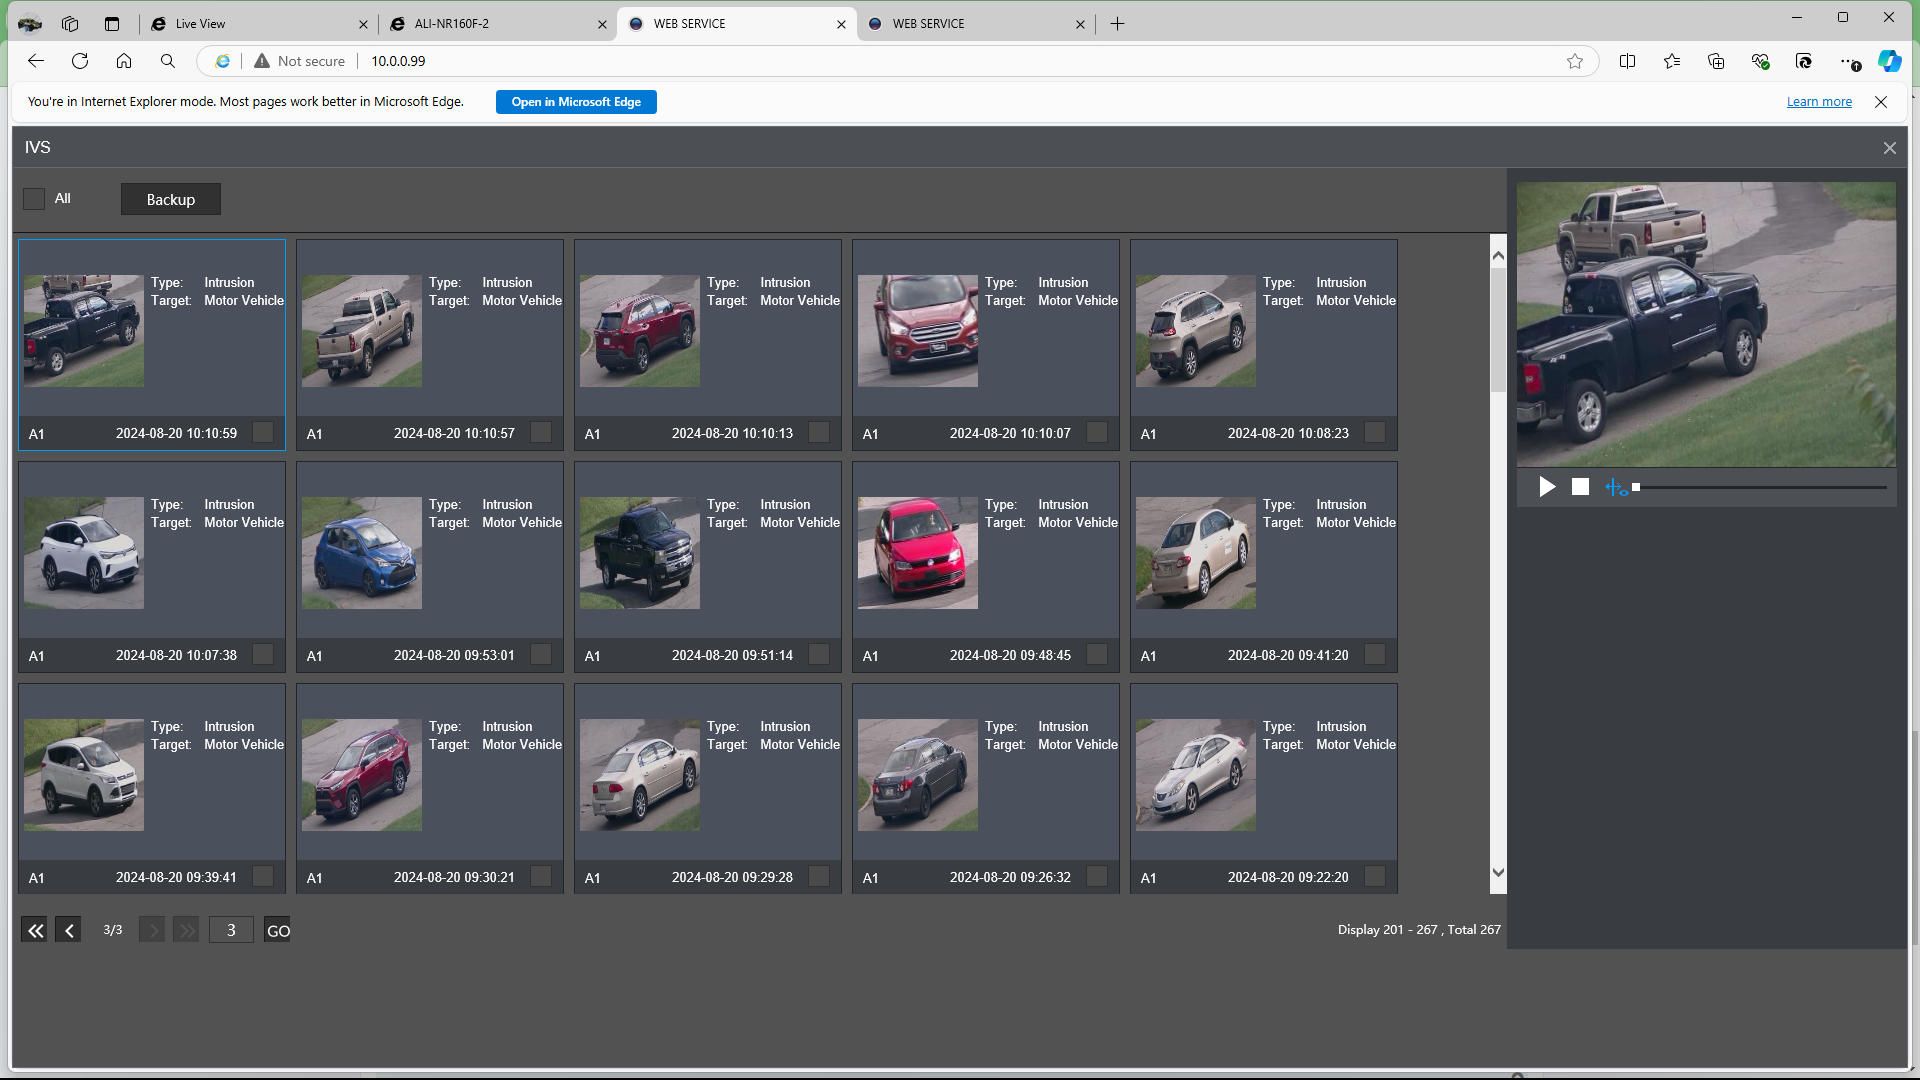Click GO to jump to page
The image size is (1920, 1080).
pos(278,930)
